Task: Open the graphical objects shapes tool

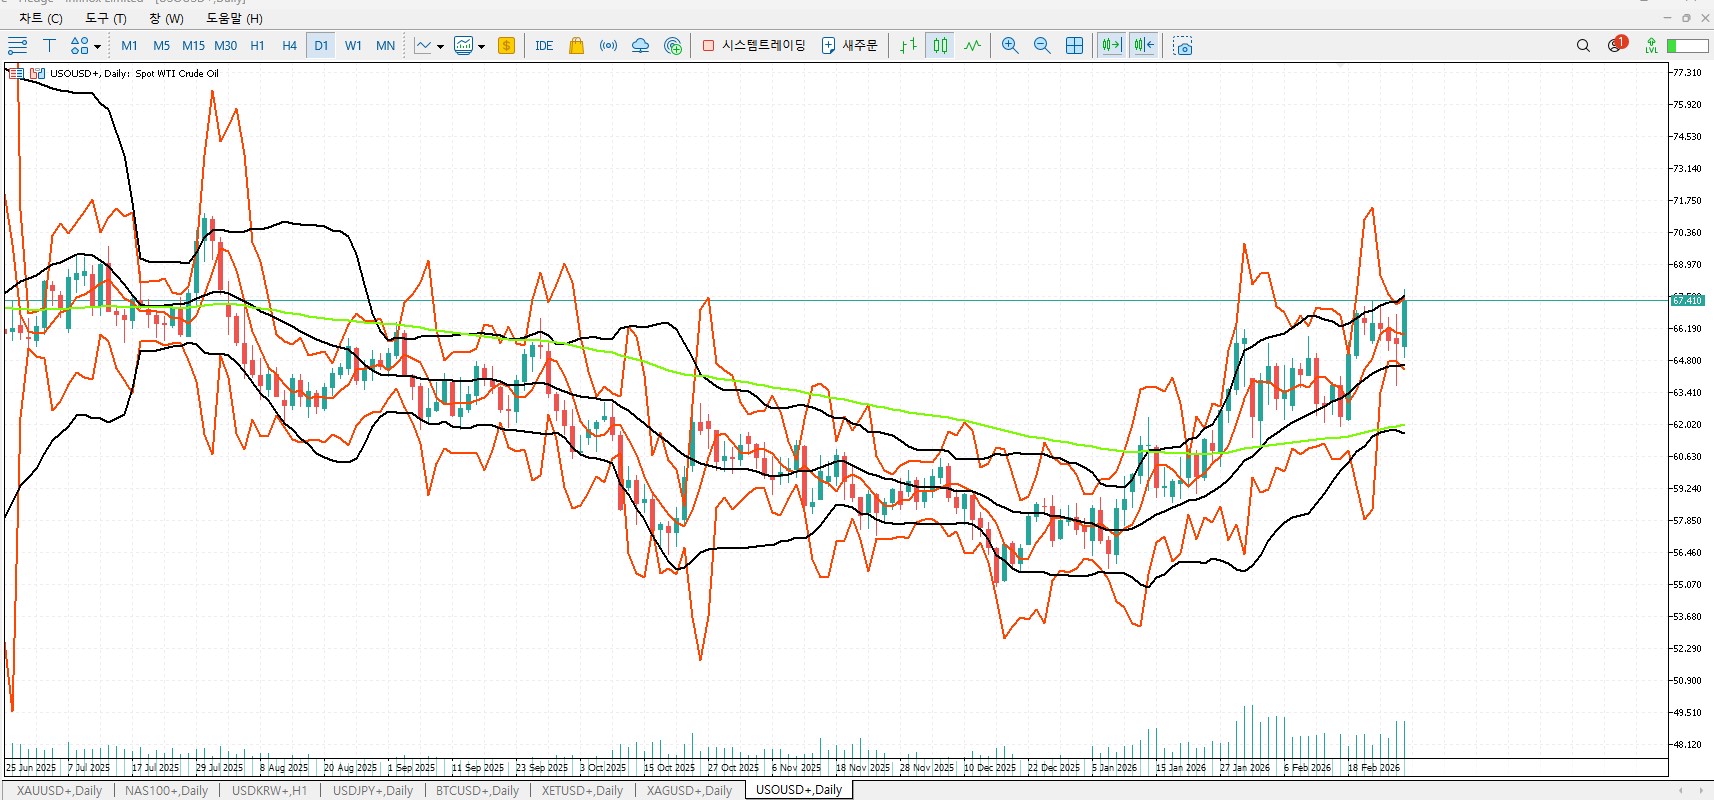Action: pyautogui.click(x=80, y=45)
